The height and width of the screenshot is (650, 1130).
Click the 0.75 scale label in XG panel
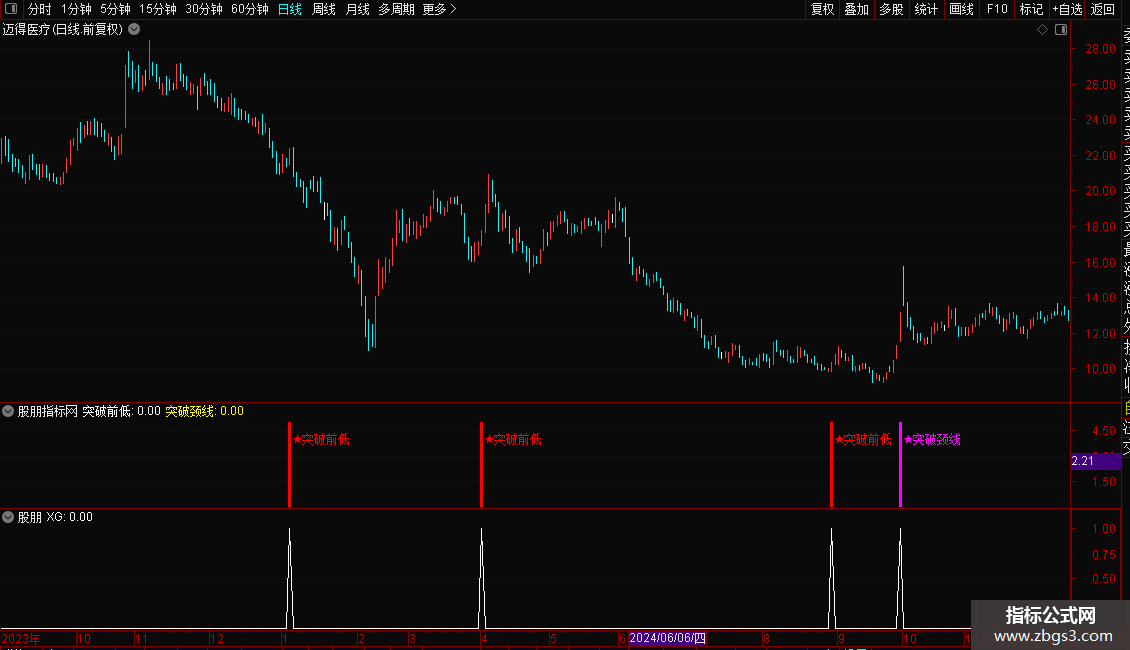click(x=1104, y=555)
